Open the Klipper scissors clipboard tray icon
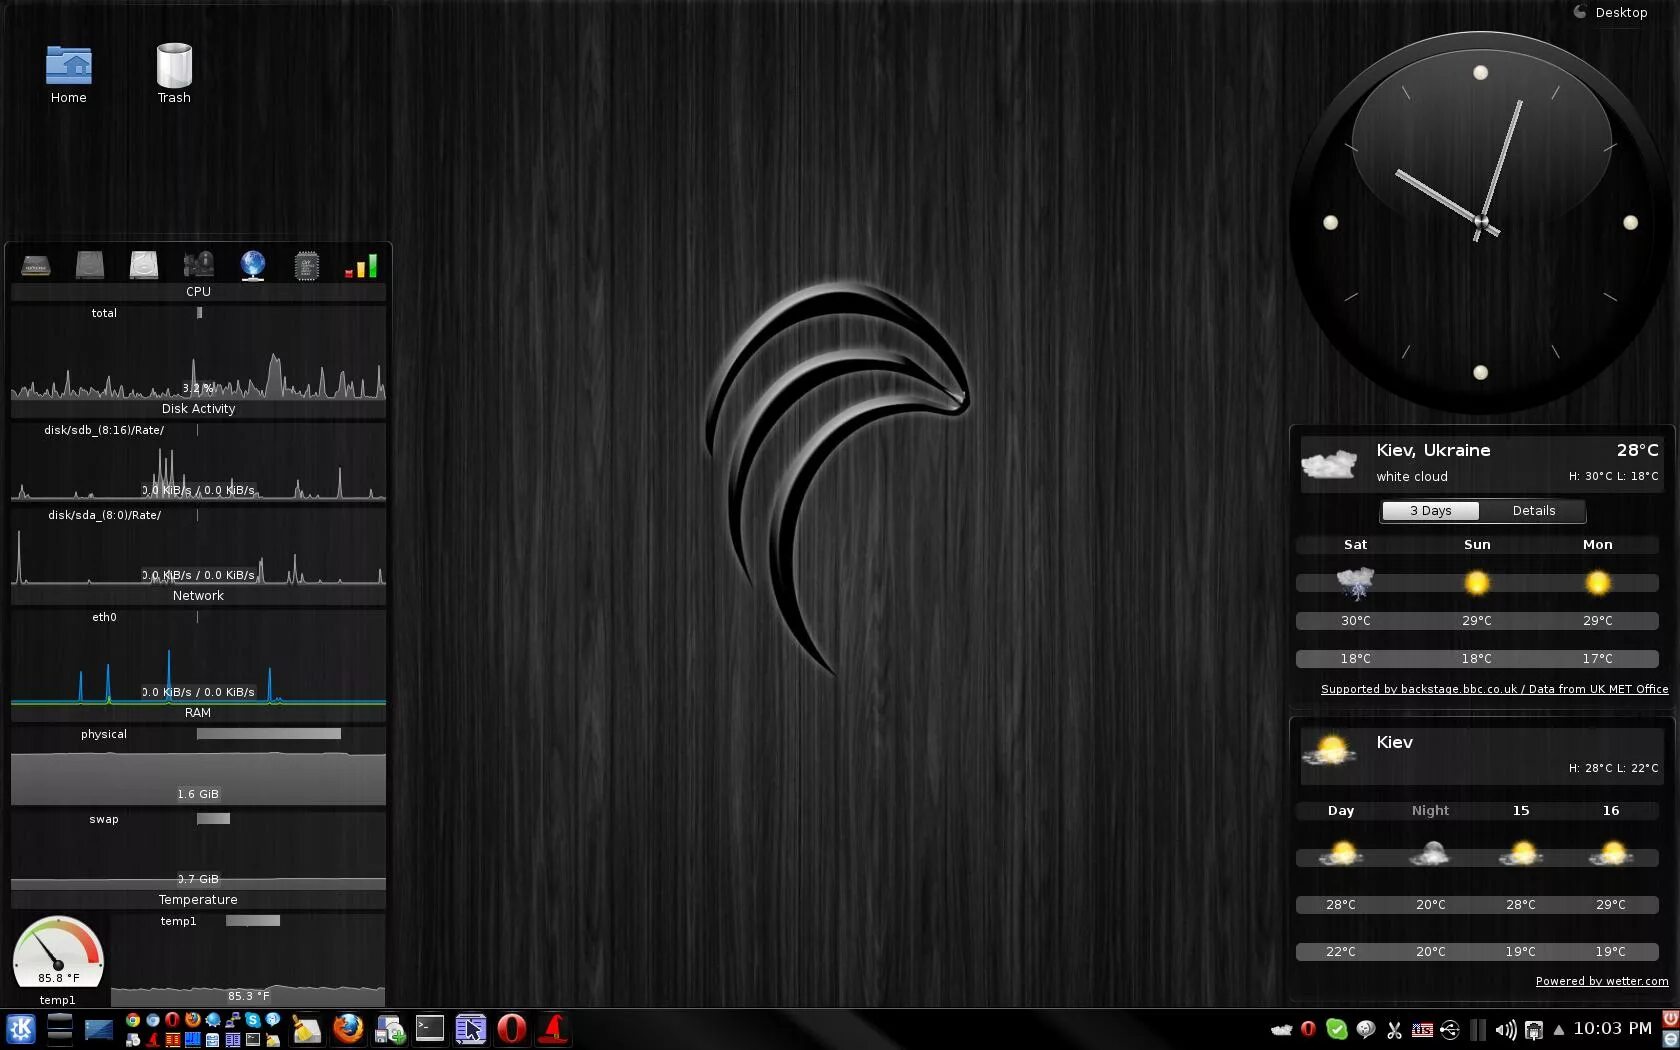The height and width of the screenshot is (1050, 1680). pos(1394,1030)
